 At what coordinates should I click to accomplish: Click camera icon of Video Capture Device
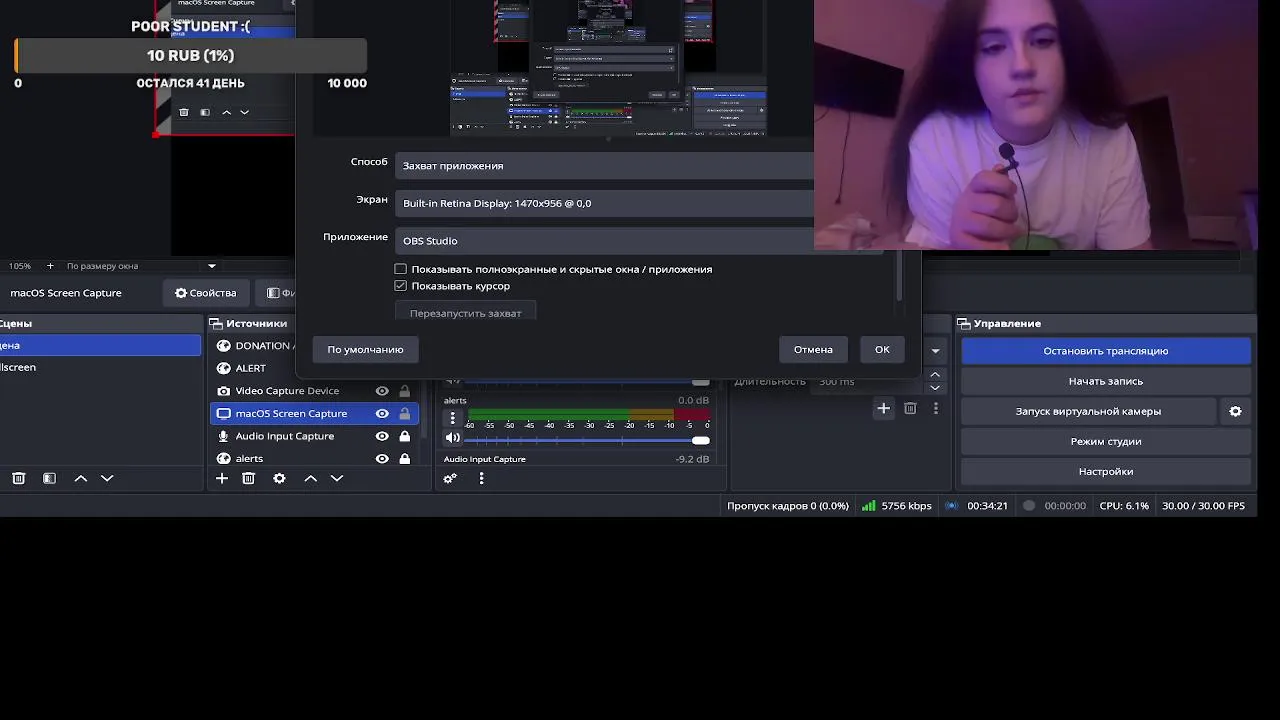[x=224, y=391]
